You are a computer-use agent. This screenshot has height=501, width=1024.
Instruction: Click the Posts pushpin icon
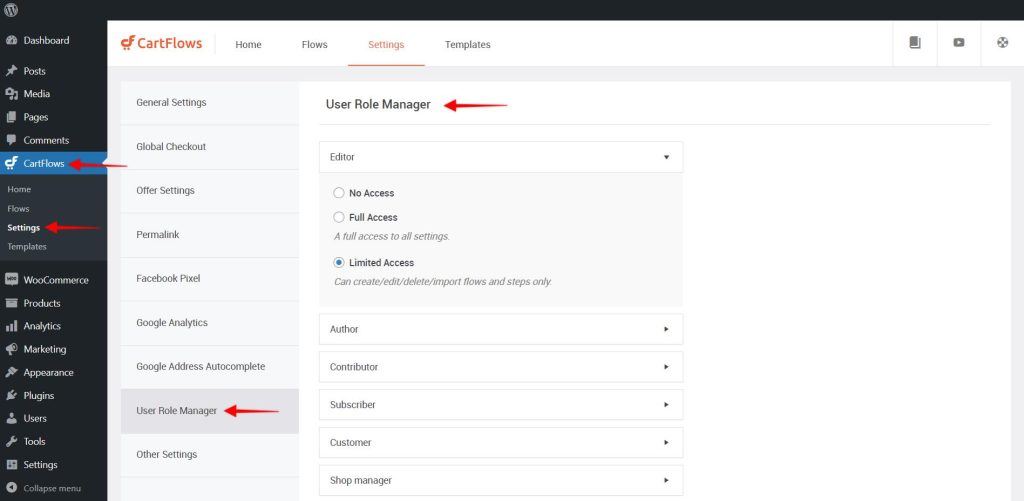point(11,71)
